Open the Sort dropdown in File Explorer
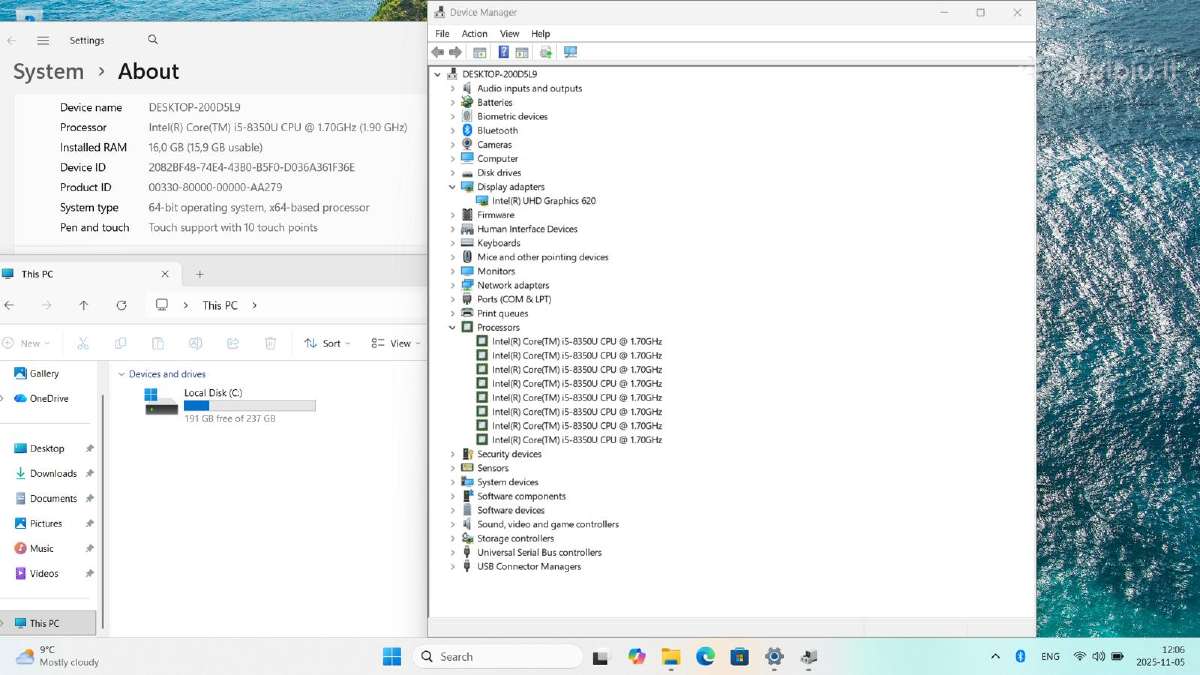 327,343
